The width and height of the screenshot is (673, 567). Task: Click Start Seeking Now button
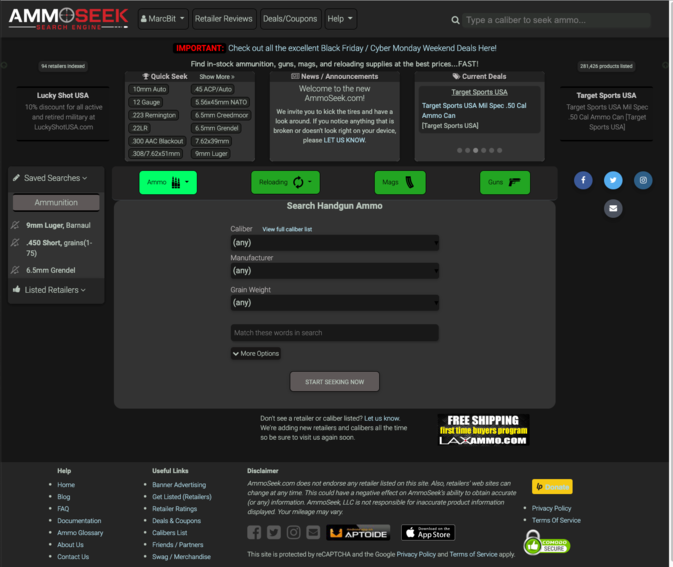(x=334, y=382)
